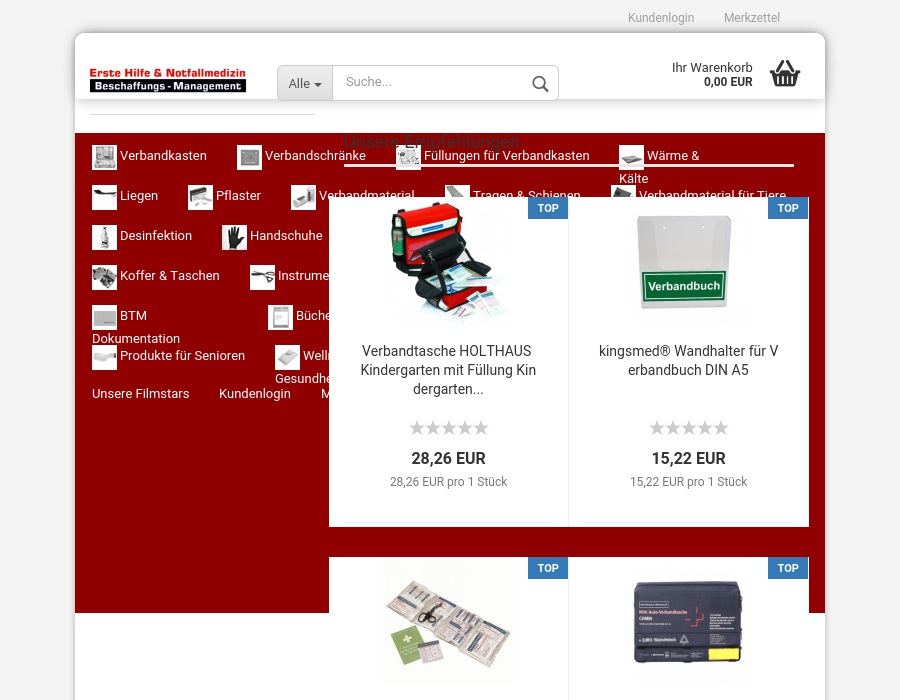
Task: Click the shopping basket icon
Action: point(785,74)
